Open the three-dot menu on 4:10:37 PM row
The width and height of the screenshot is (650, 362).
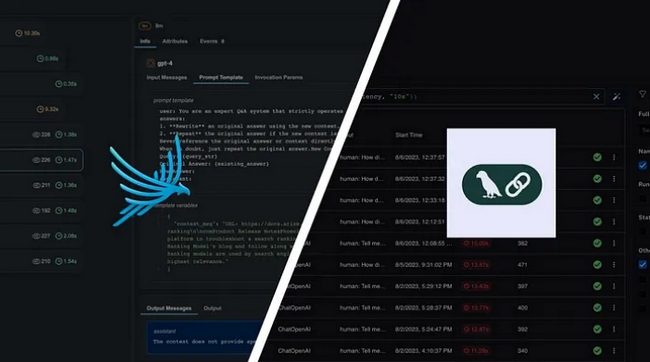pyautogui.click(x=614, y=351)
